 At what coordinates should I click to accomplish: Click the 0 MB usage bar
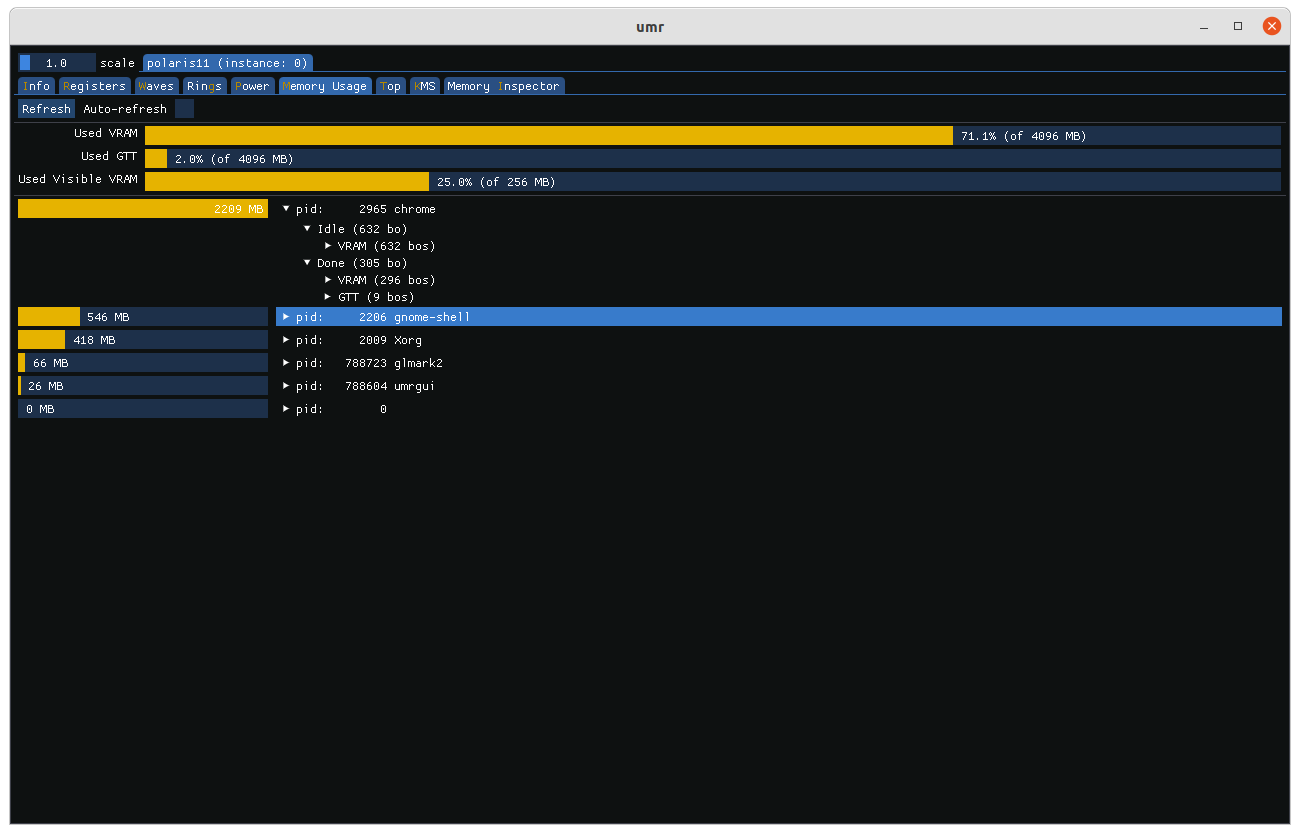(x=143, y=409)
